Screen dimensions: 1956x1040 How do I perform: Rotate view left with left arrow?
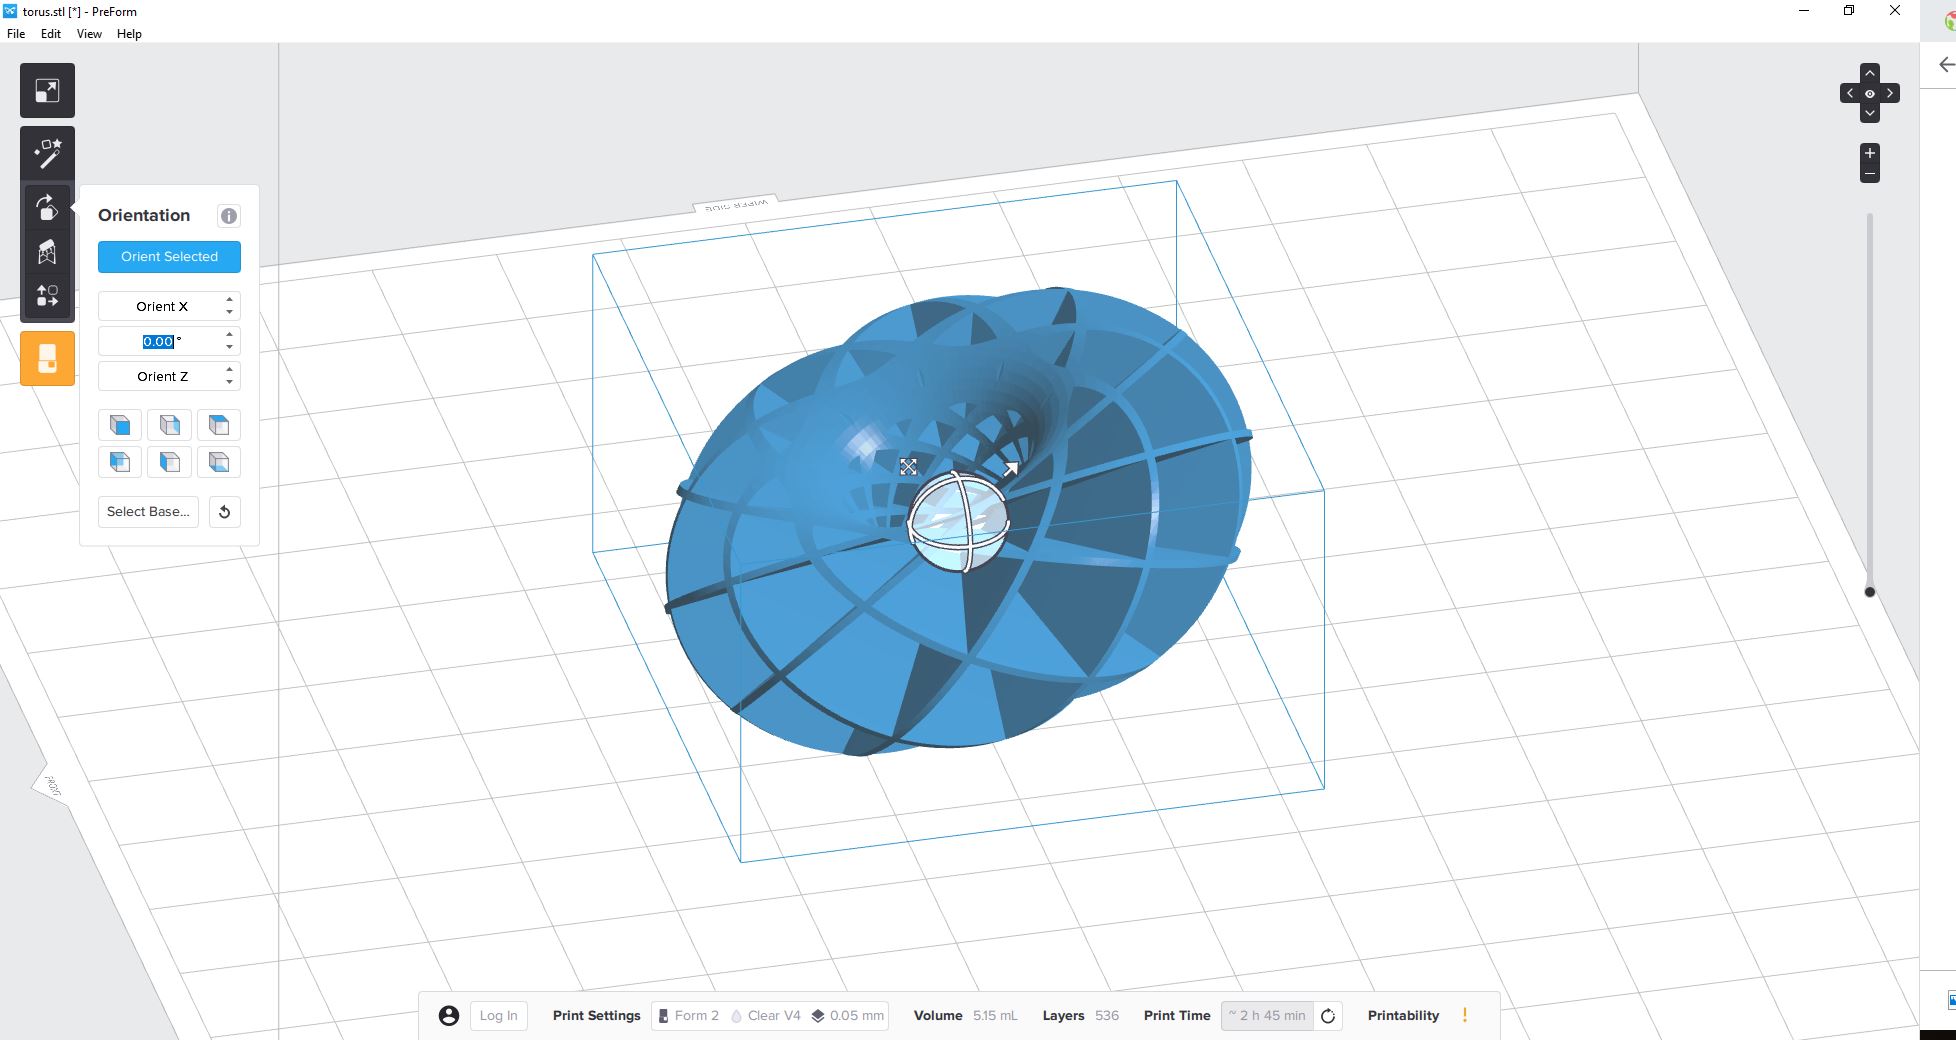(1850, 93)
